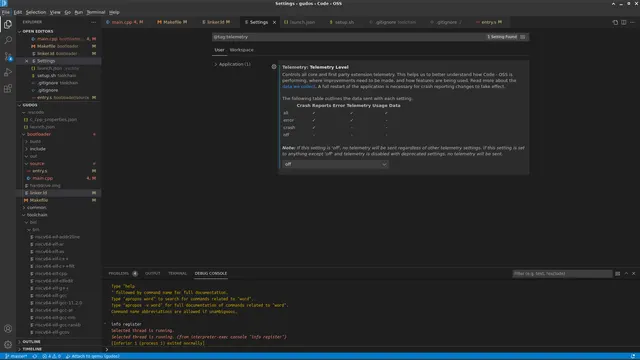Open the Code OSS application icon menu

point(4,3)
